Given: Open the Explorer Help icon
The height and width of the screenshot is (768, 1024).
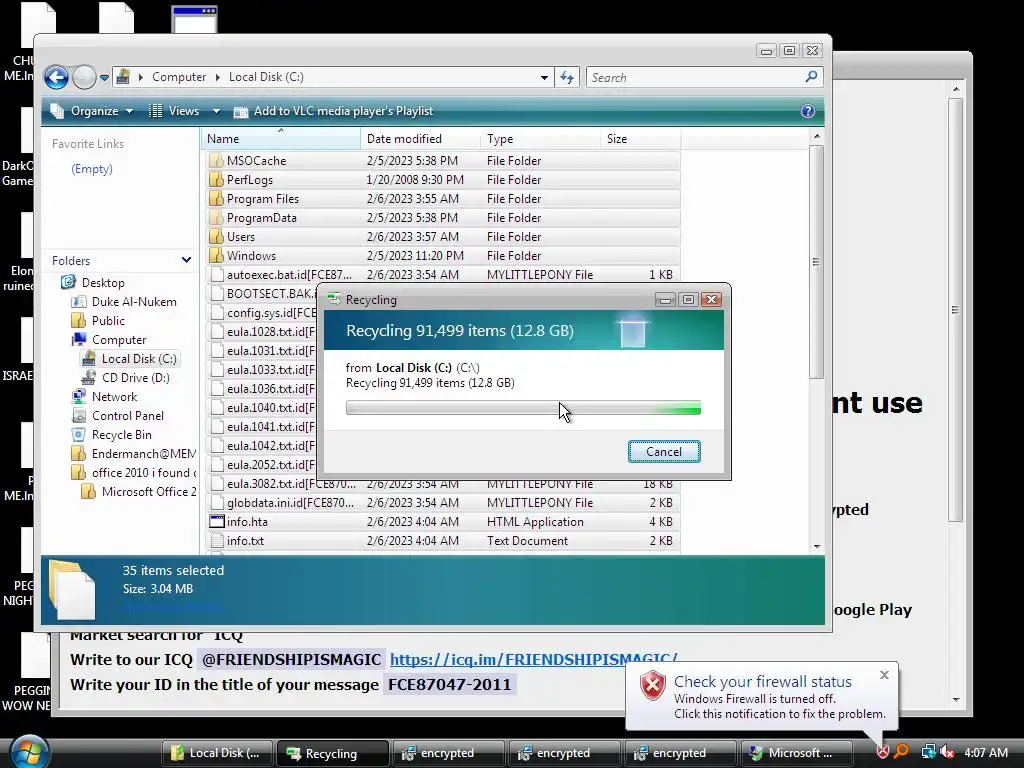Looking at the screenshot, I should point(808,111).
